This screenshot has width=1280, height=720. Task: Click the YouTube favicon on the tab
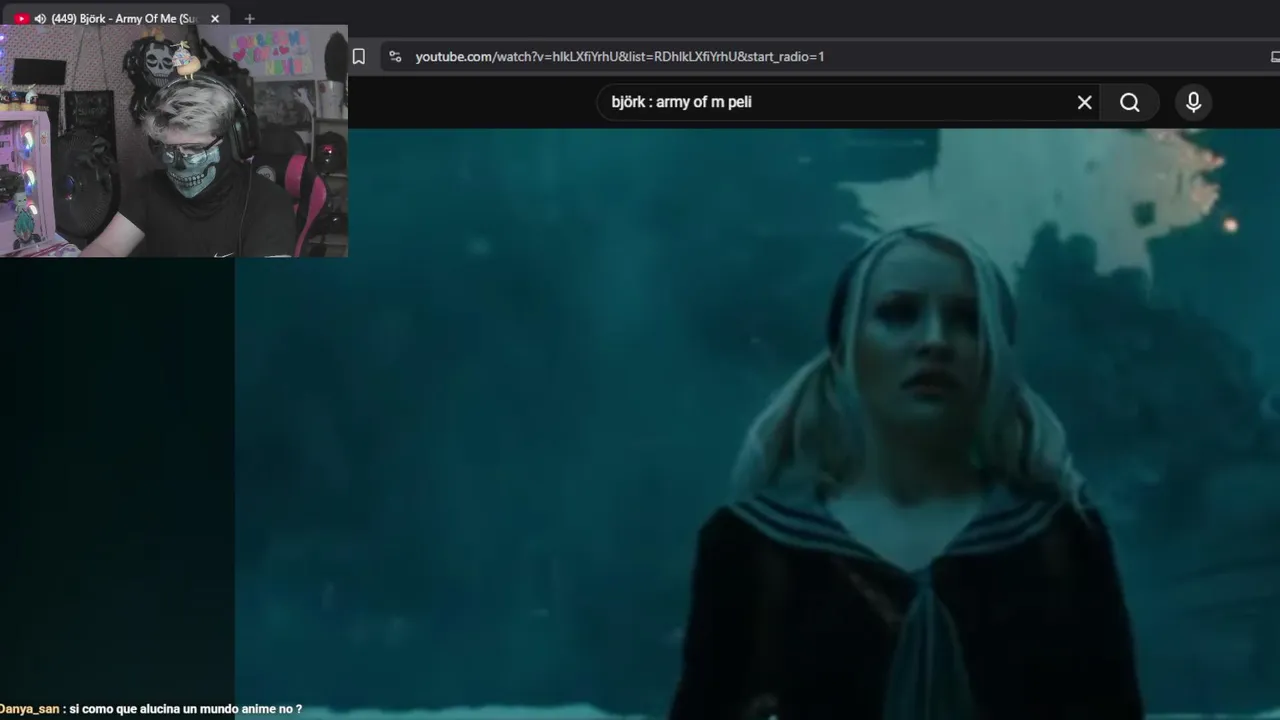tap(21, 19)
